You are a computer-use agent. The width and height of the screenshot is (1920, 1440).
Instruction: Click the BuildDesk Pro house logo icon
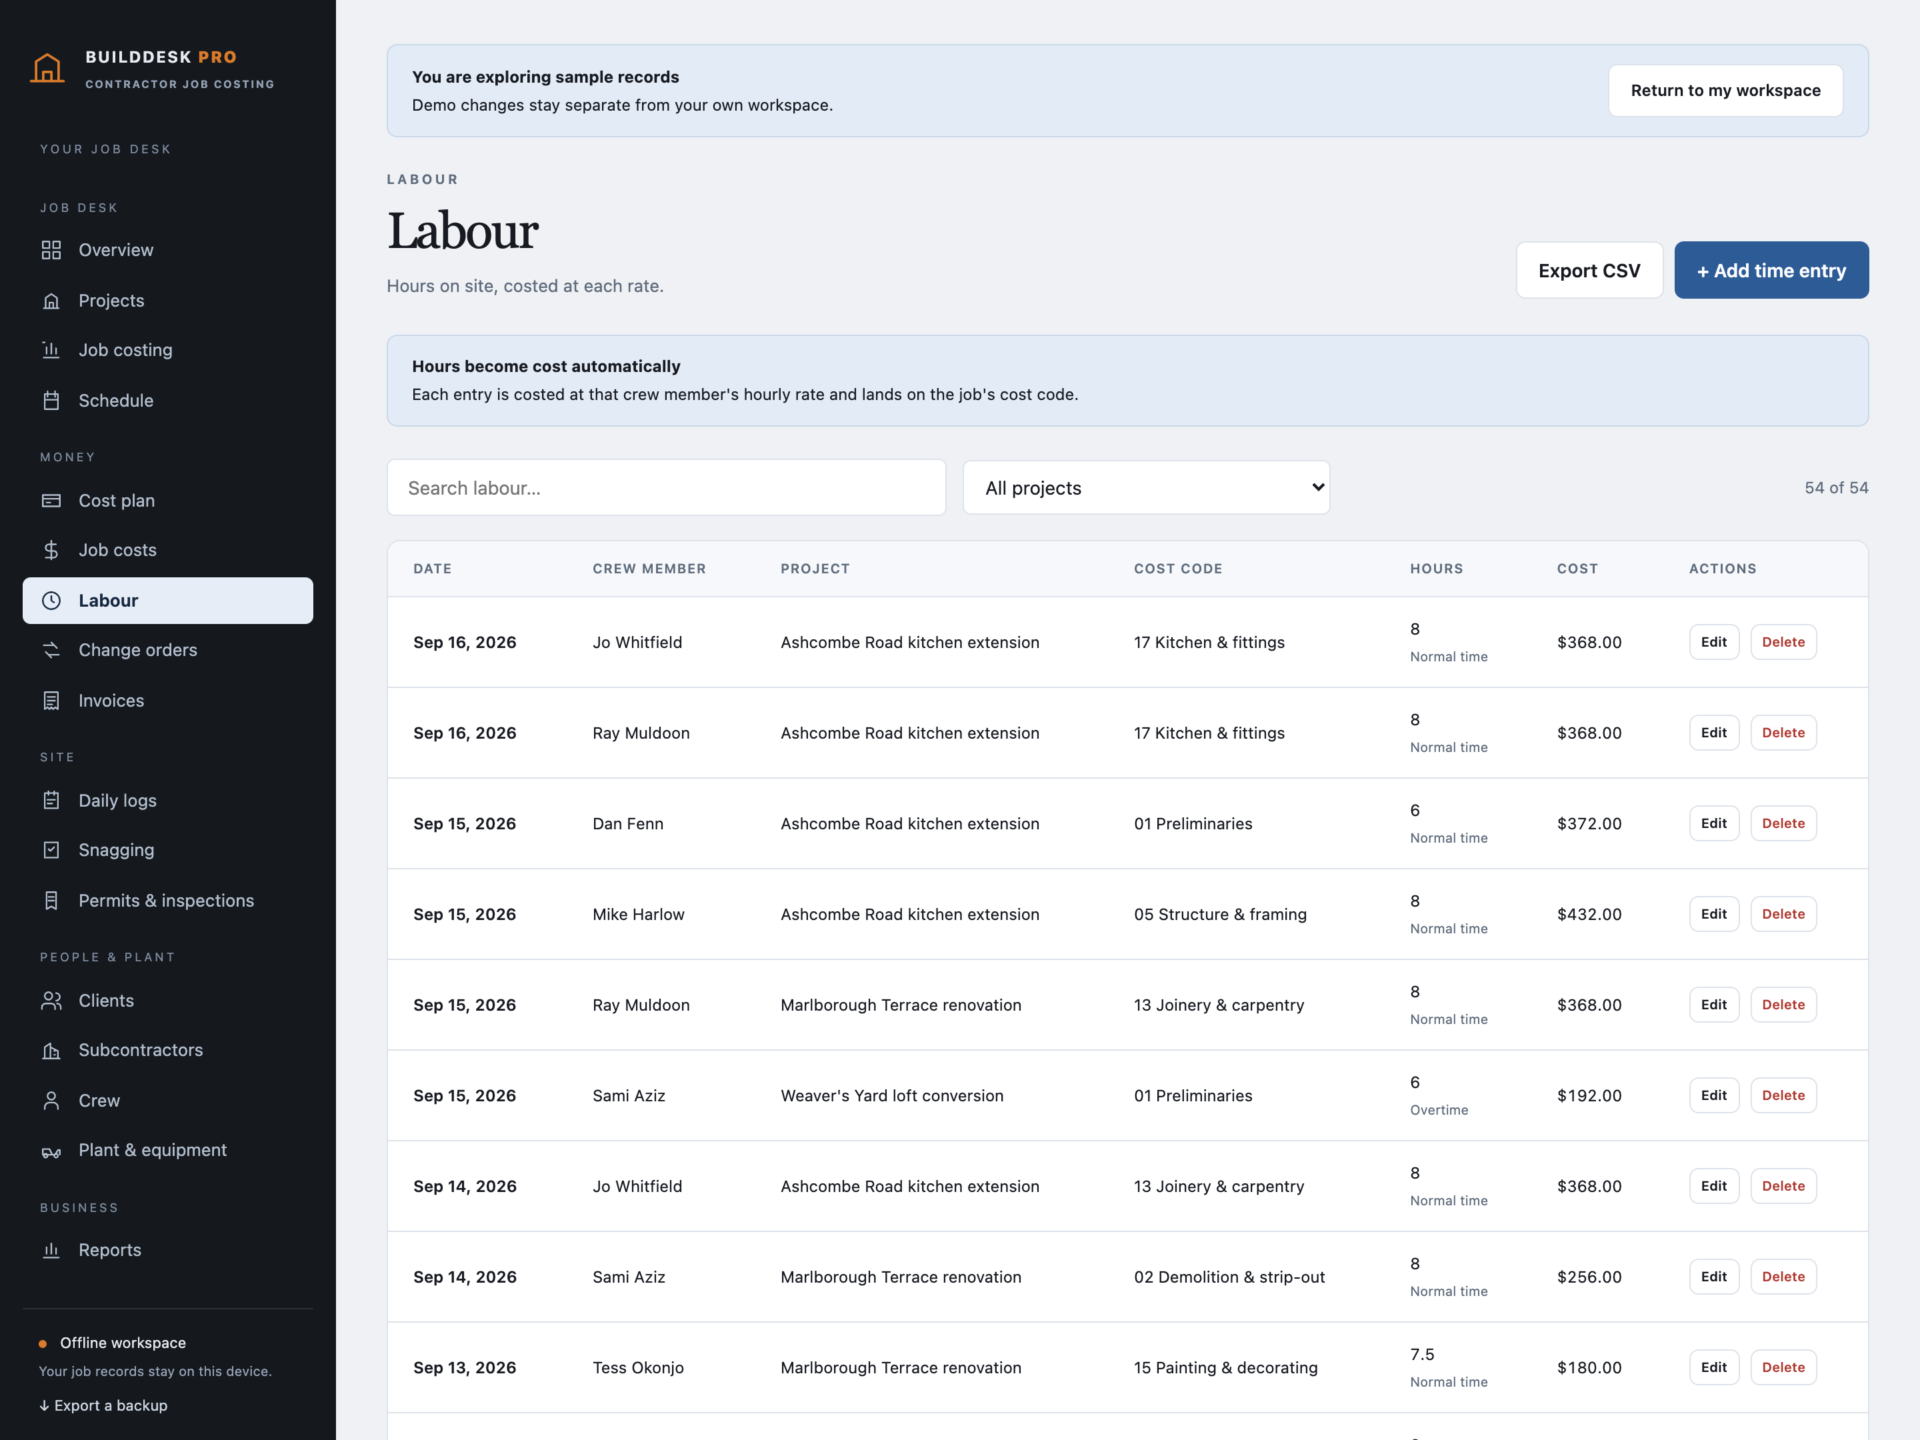[x=47, y=68]
